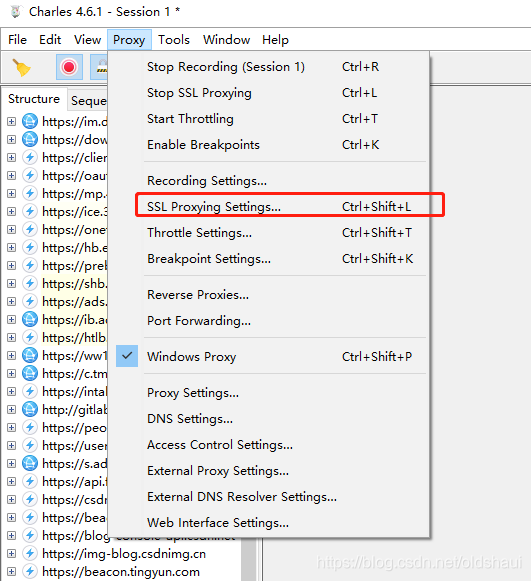Viewport: 531px width, 581px height.
Task: Switch to the Structure tab
Action: pyautogui.click(x=34, y=99)
